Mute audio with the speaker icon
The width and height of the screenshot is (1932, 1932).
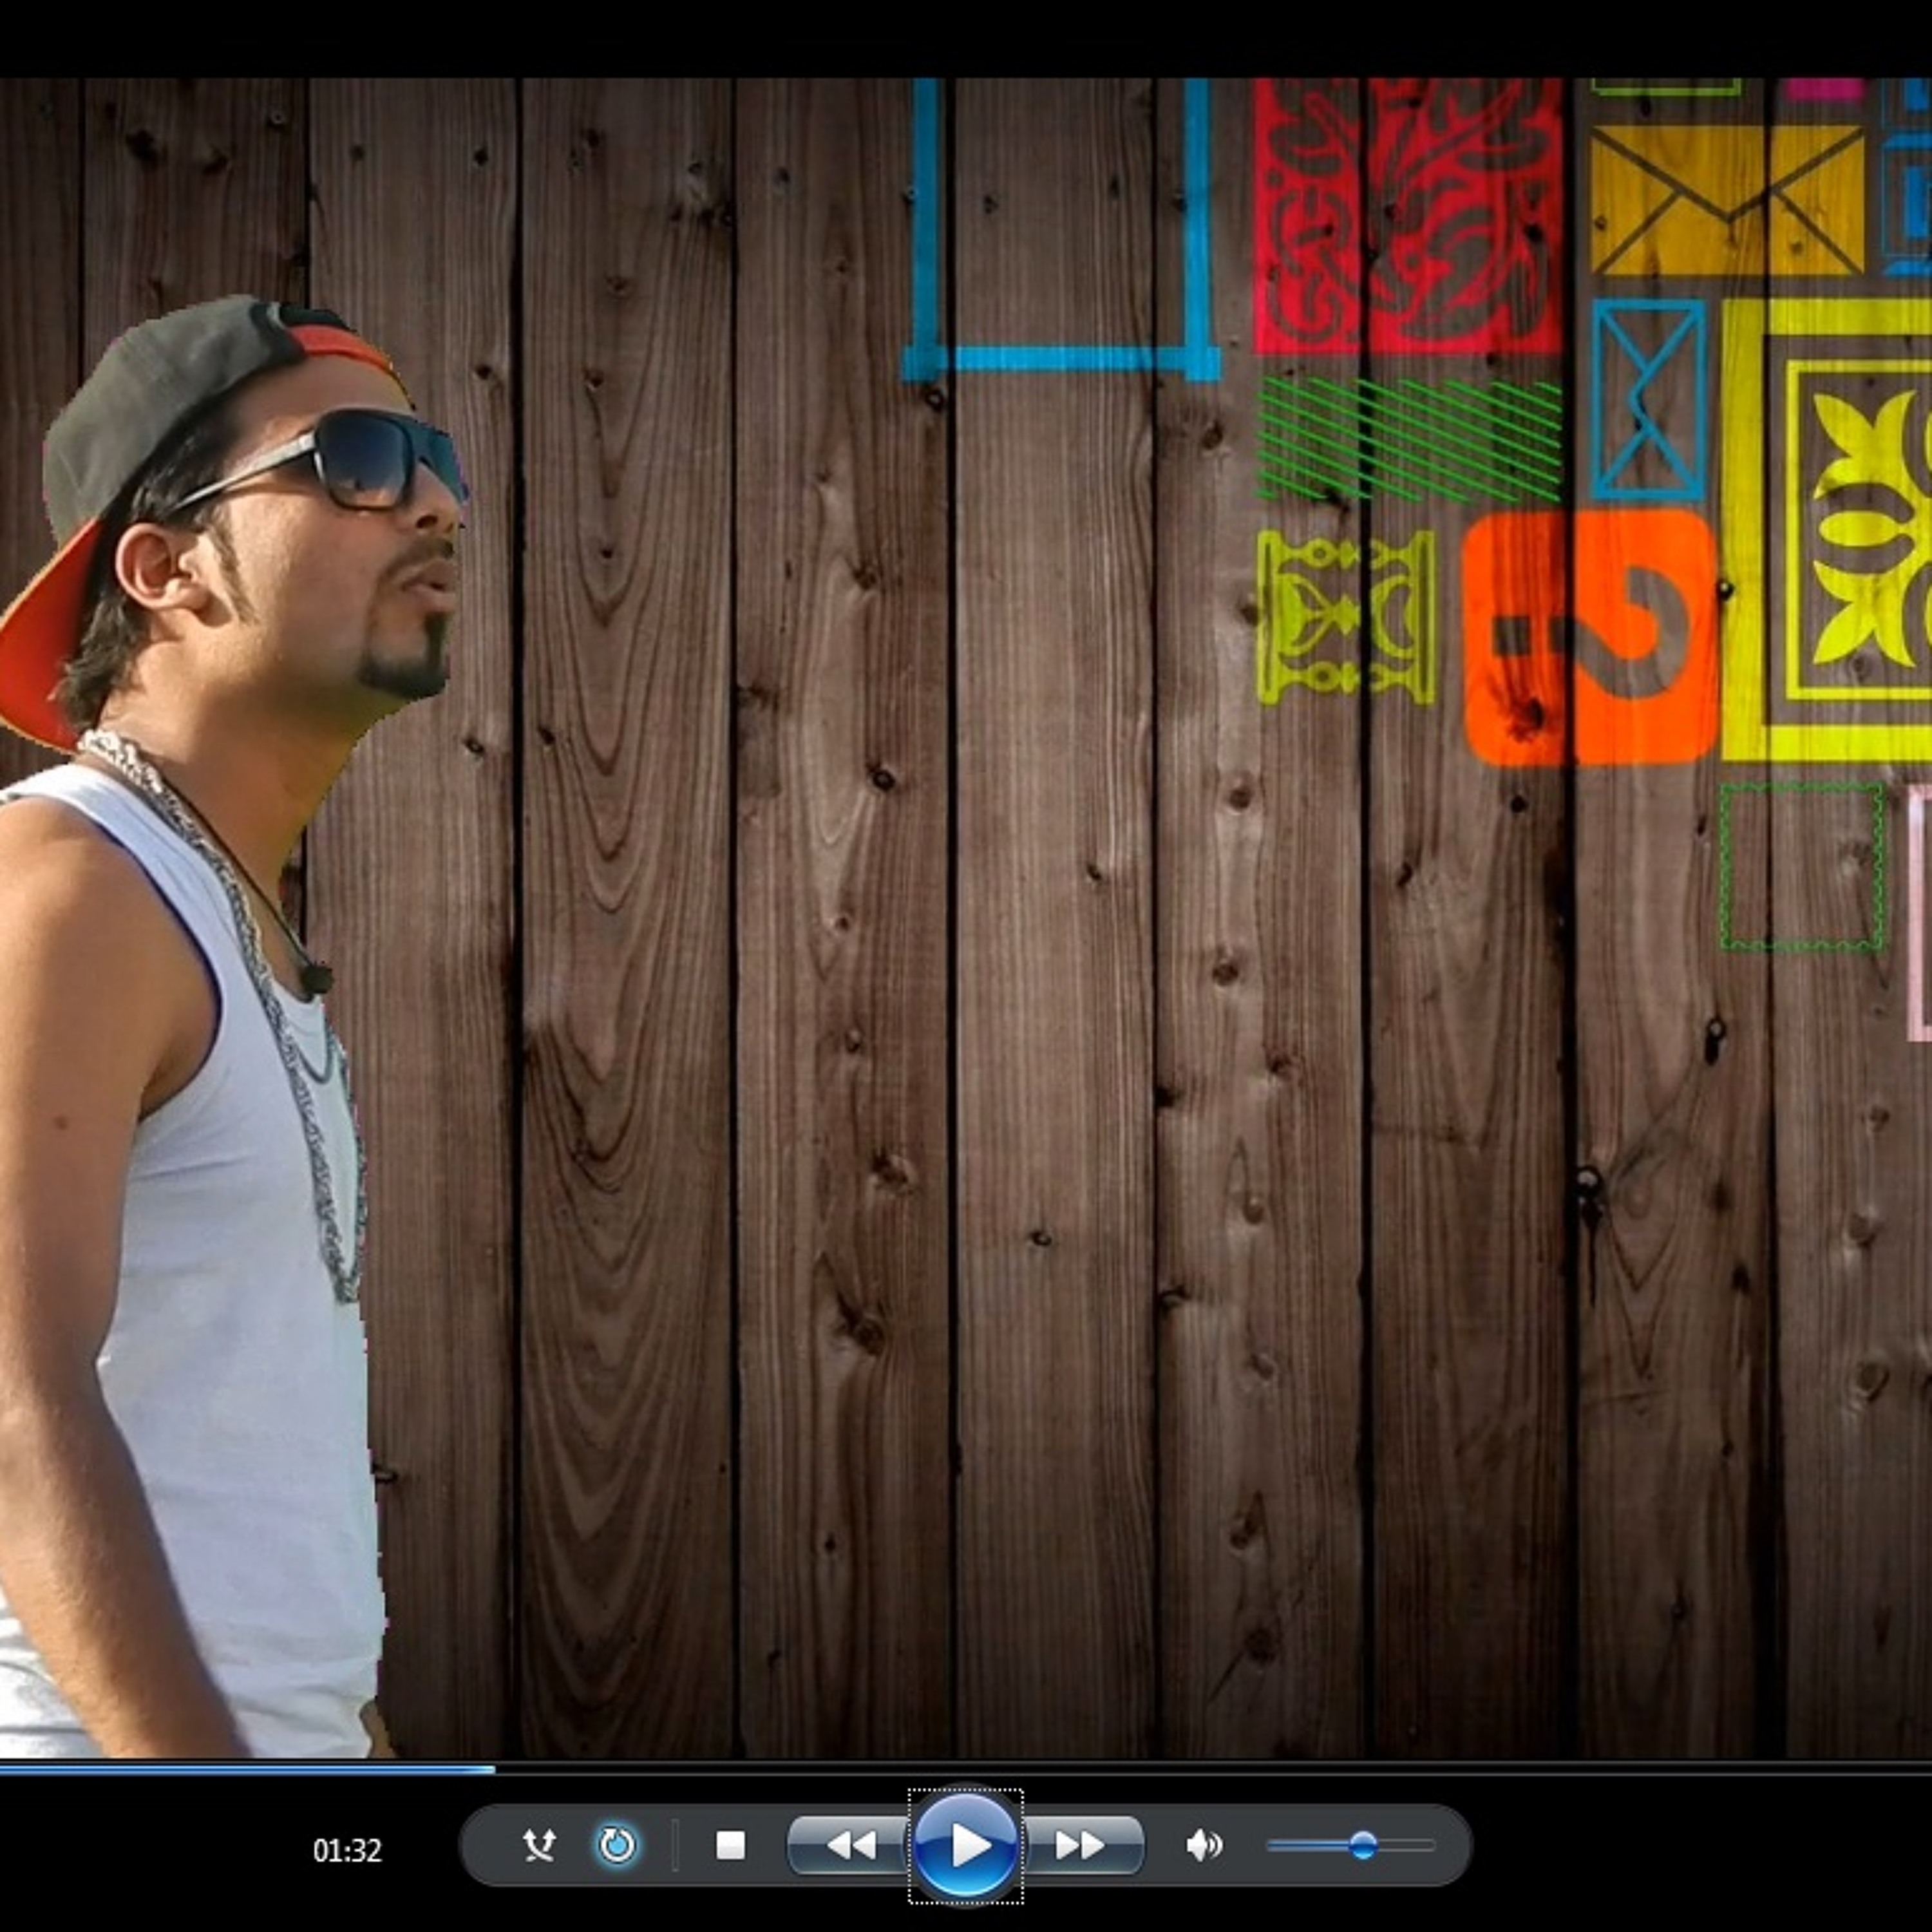tap(1203, 1845)
